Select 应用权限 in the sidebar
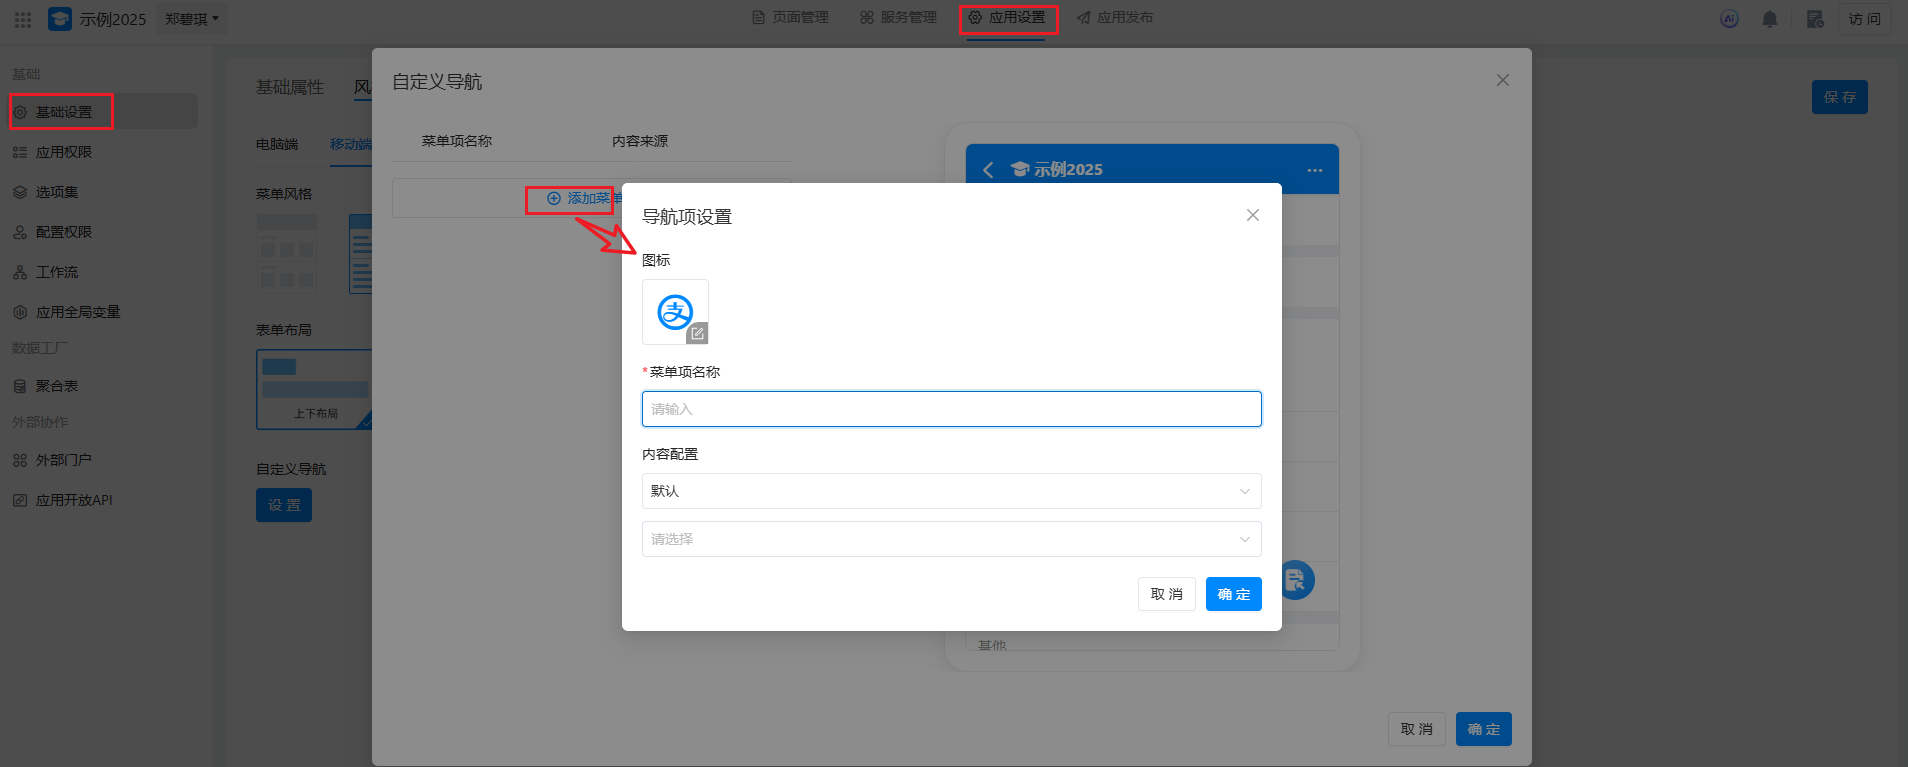Image resolution: width=1908 pixels, height=767 pixels. (64, 152)
